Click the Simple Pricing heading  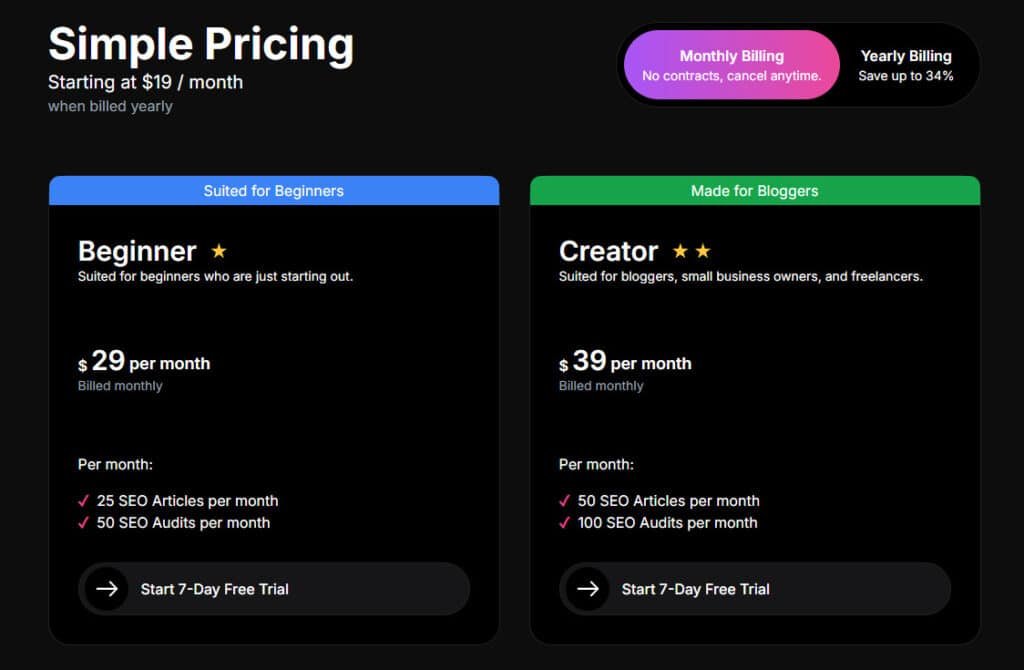[201, 45]
